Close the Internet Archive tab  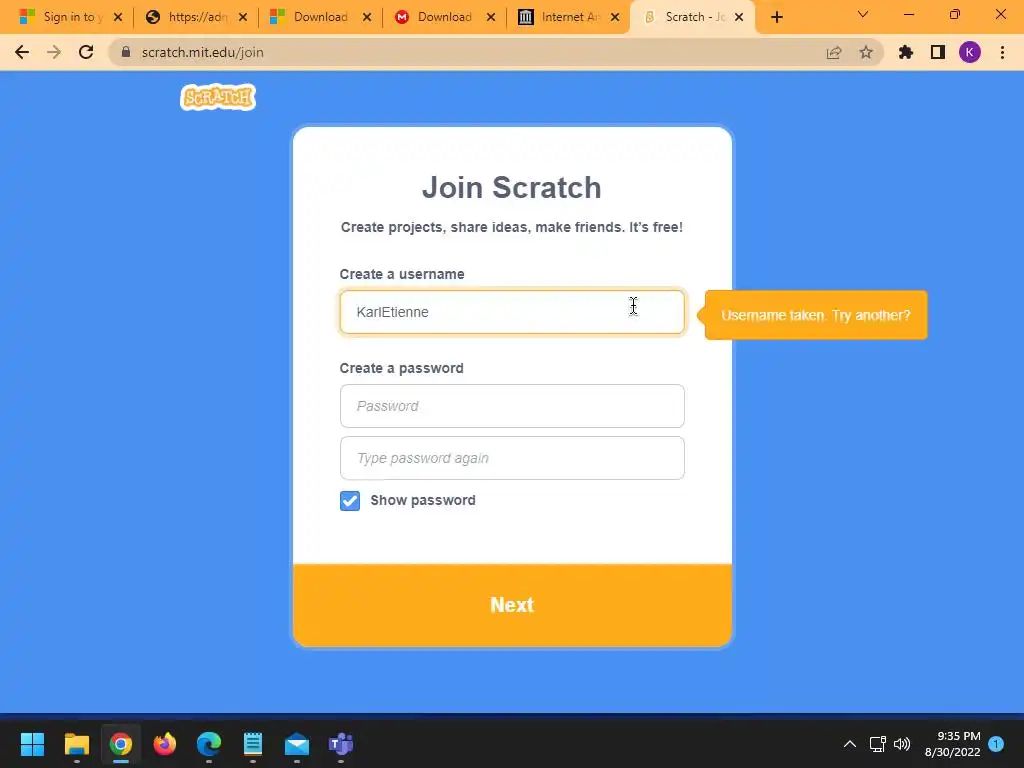point(615,17)
